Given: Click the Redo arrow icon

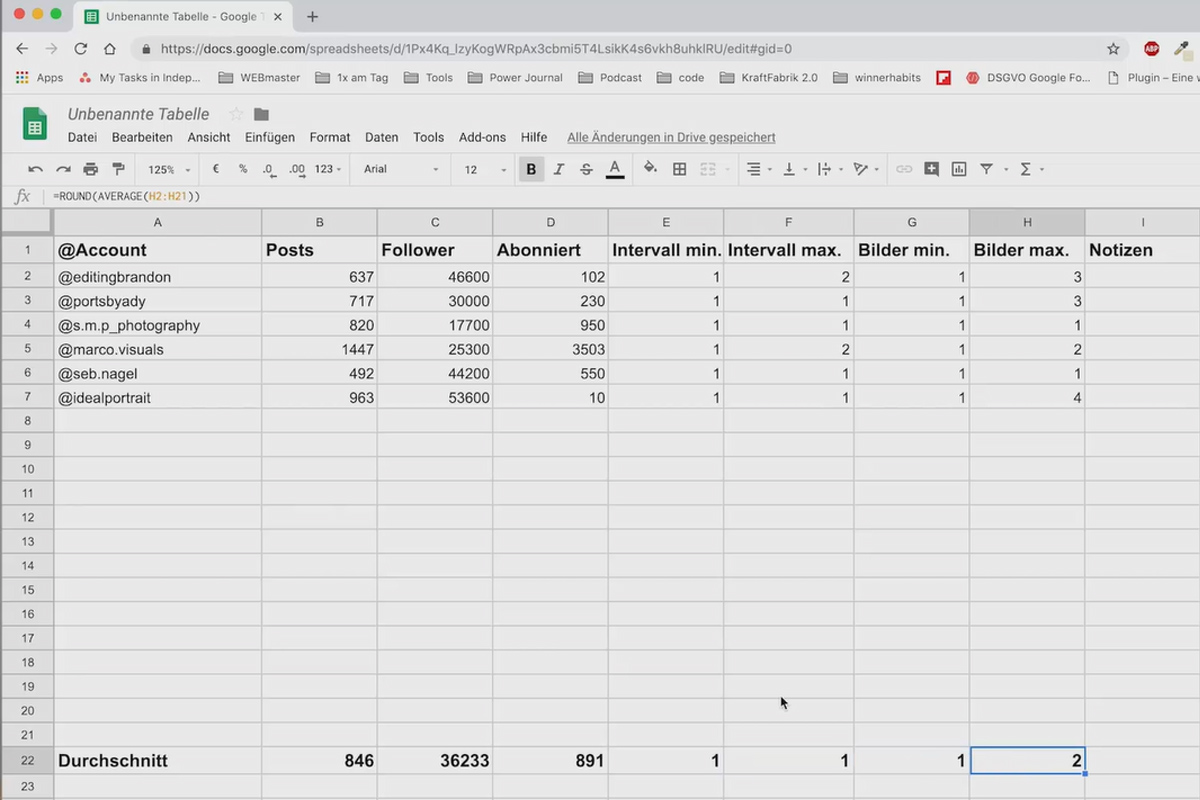Looking at the screenshot, I should [x=63, y=170].
